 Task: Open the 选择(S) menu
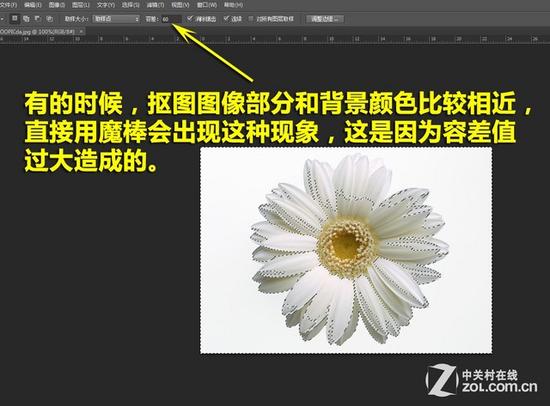(130, 5)
